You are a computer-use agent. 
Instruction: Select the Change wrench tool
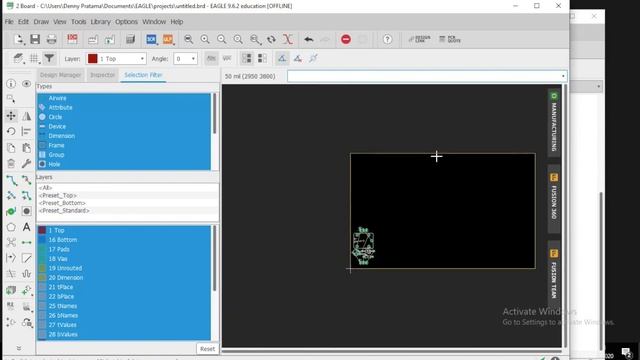pyautogui.click(x=27, y=164)
